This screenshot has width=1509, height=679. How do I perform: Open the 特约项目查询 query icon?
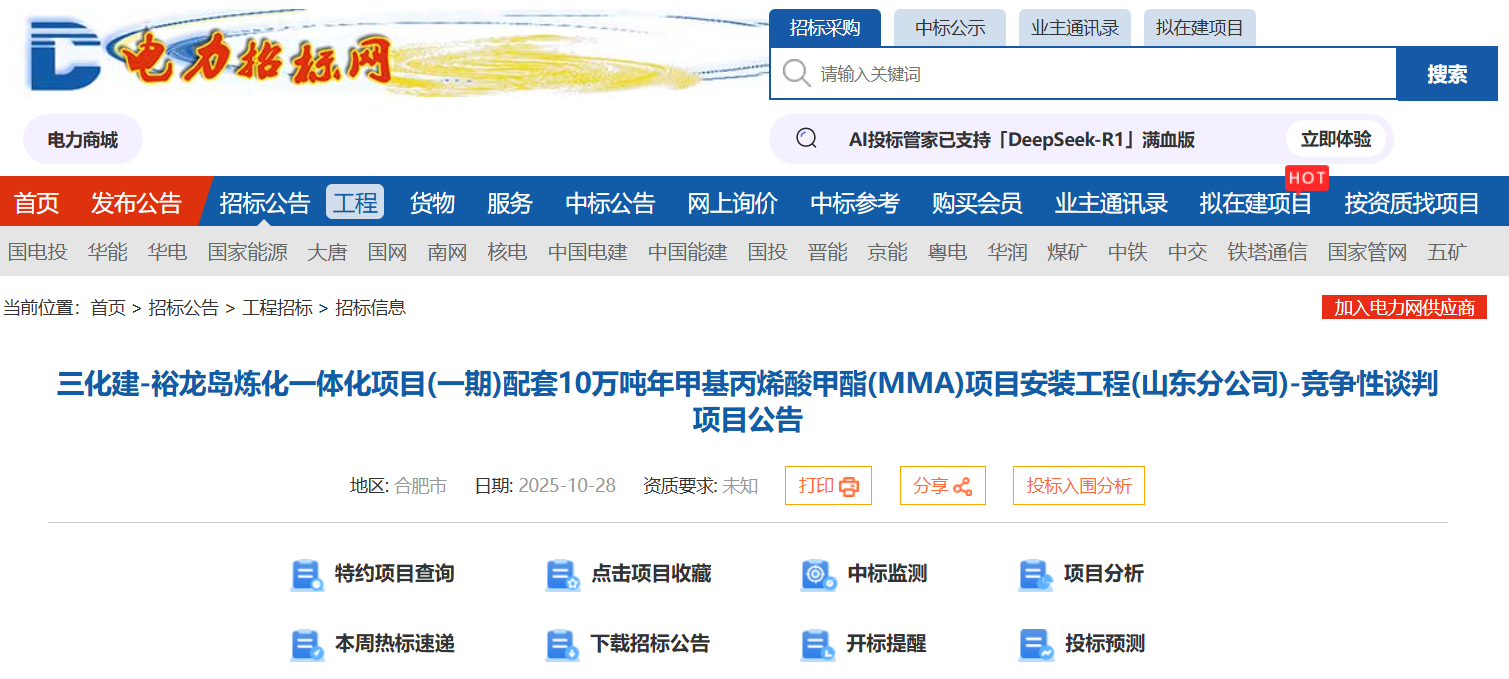coord(307,574)
